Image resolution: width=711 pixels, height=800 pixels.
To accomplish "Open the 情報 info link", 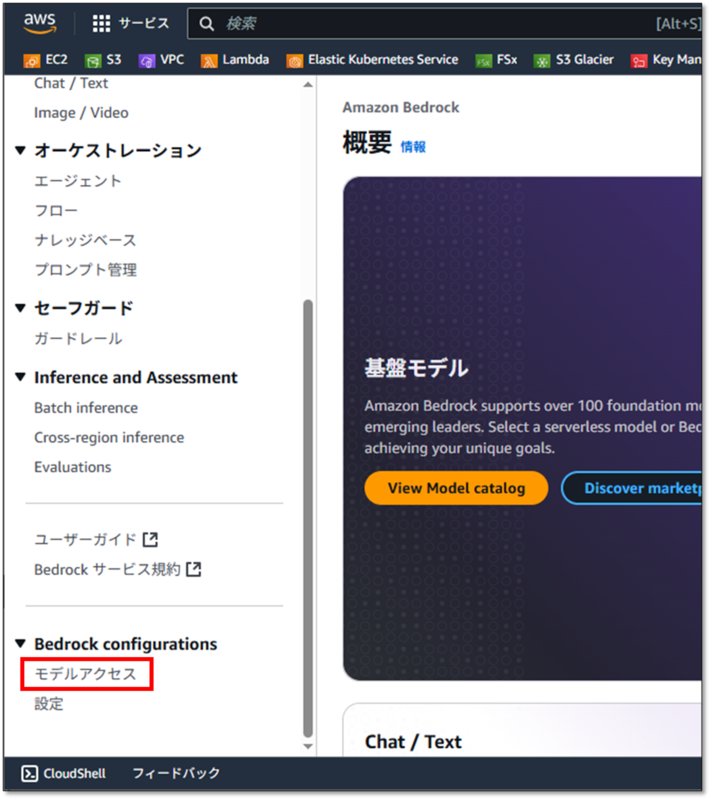I will tap(413, 147).
